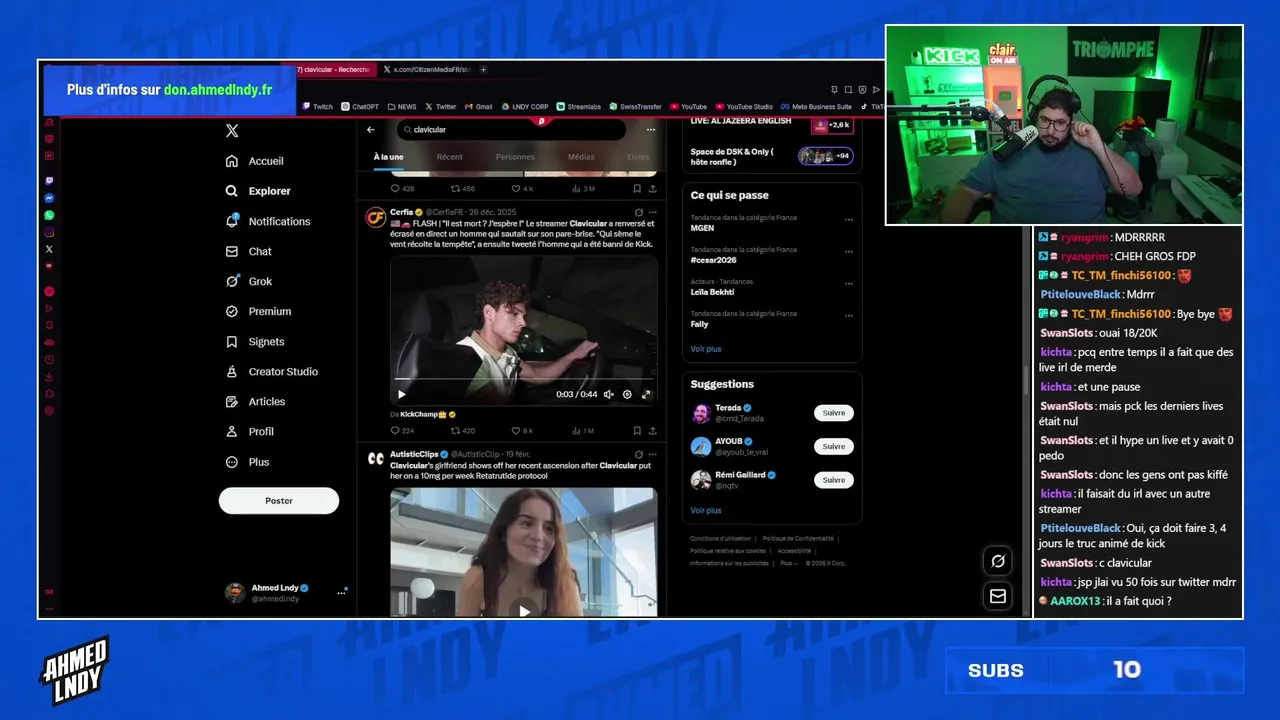Image resolution: width=1280 pixels, height=720 pixels.
Task: Expand Cerfia video to fullscreen
Action: coord(646,394)
